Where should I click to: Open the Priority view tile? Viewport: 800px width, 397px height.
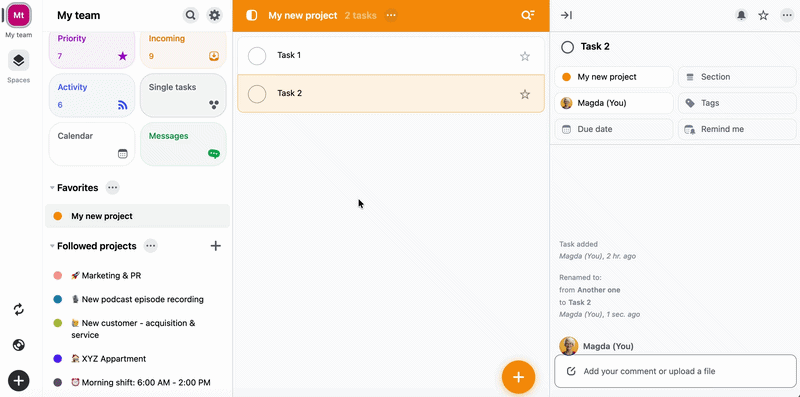(92, 49)
